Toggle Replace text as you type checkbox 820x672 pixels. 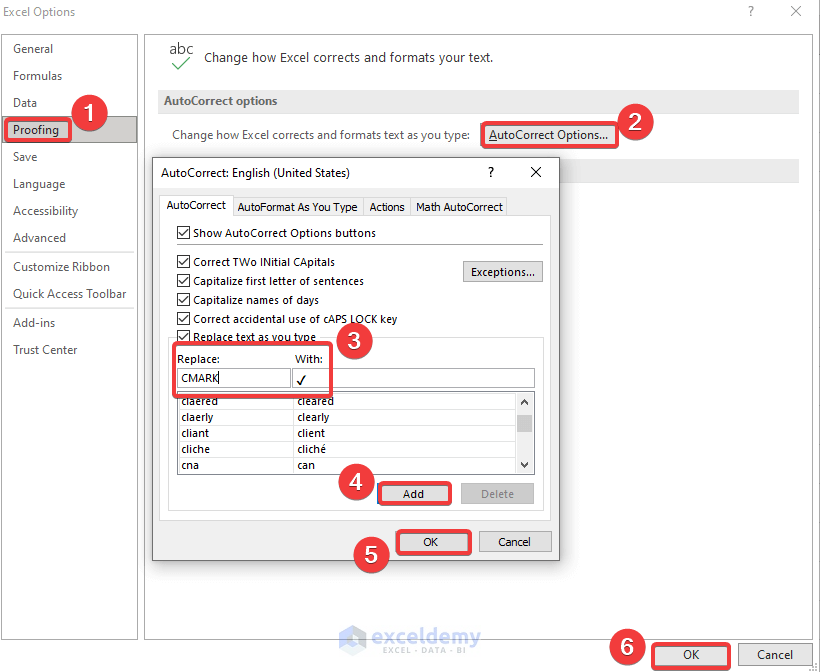(x=183, y=336)
